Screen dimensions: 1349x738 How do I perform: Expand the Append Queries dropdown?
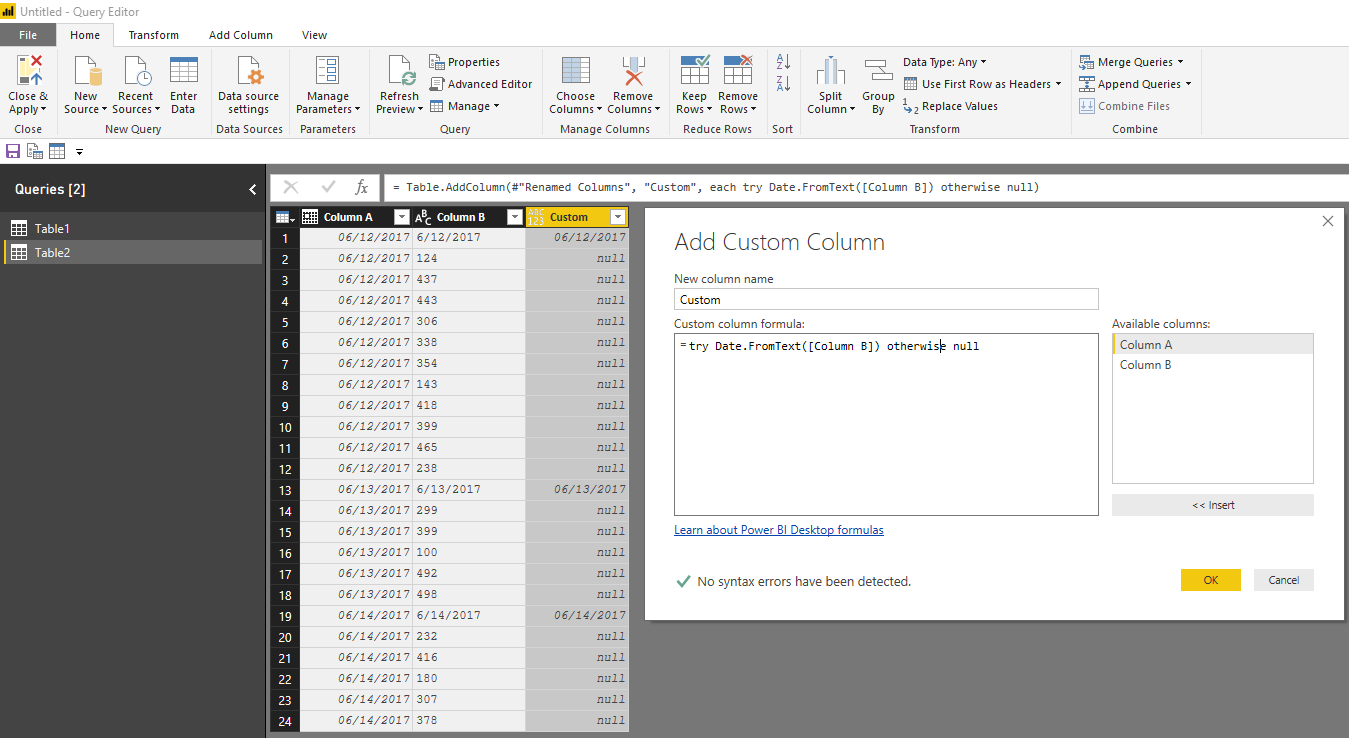(1189, 84)
